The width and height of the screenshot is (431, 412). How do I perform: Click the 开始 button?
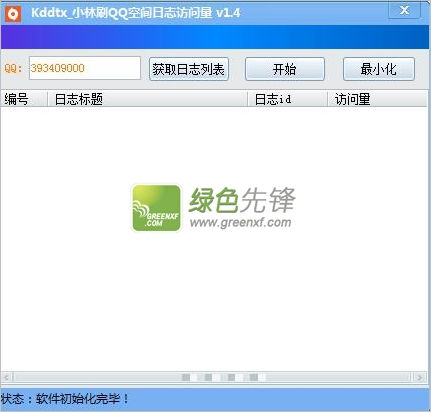tap(285, 69)
